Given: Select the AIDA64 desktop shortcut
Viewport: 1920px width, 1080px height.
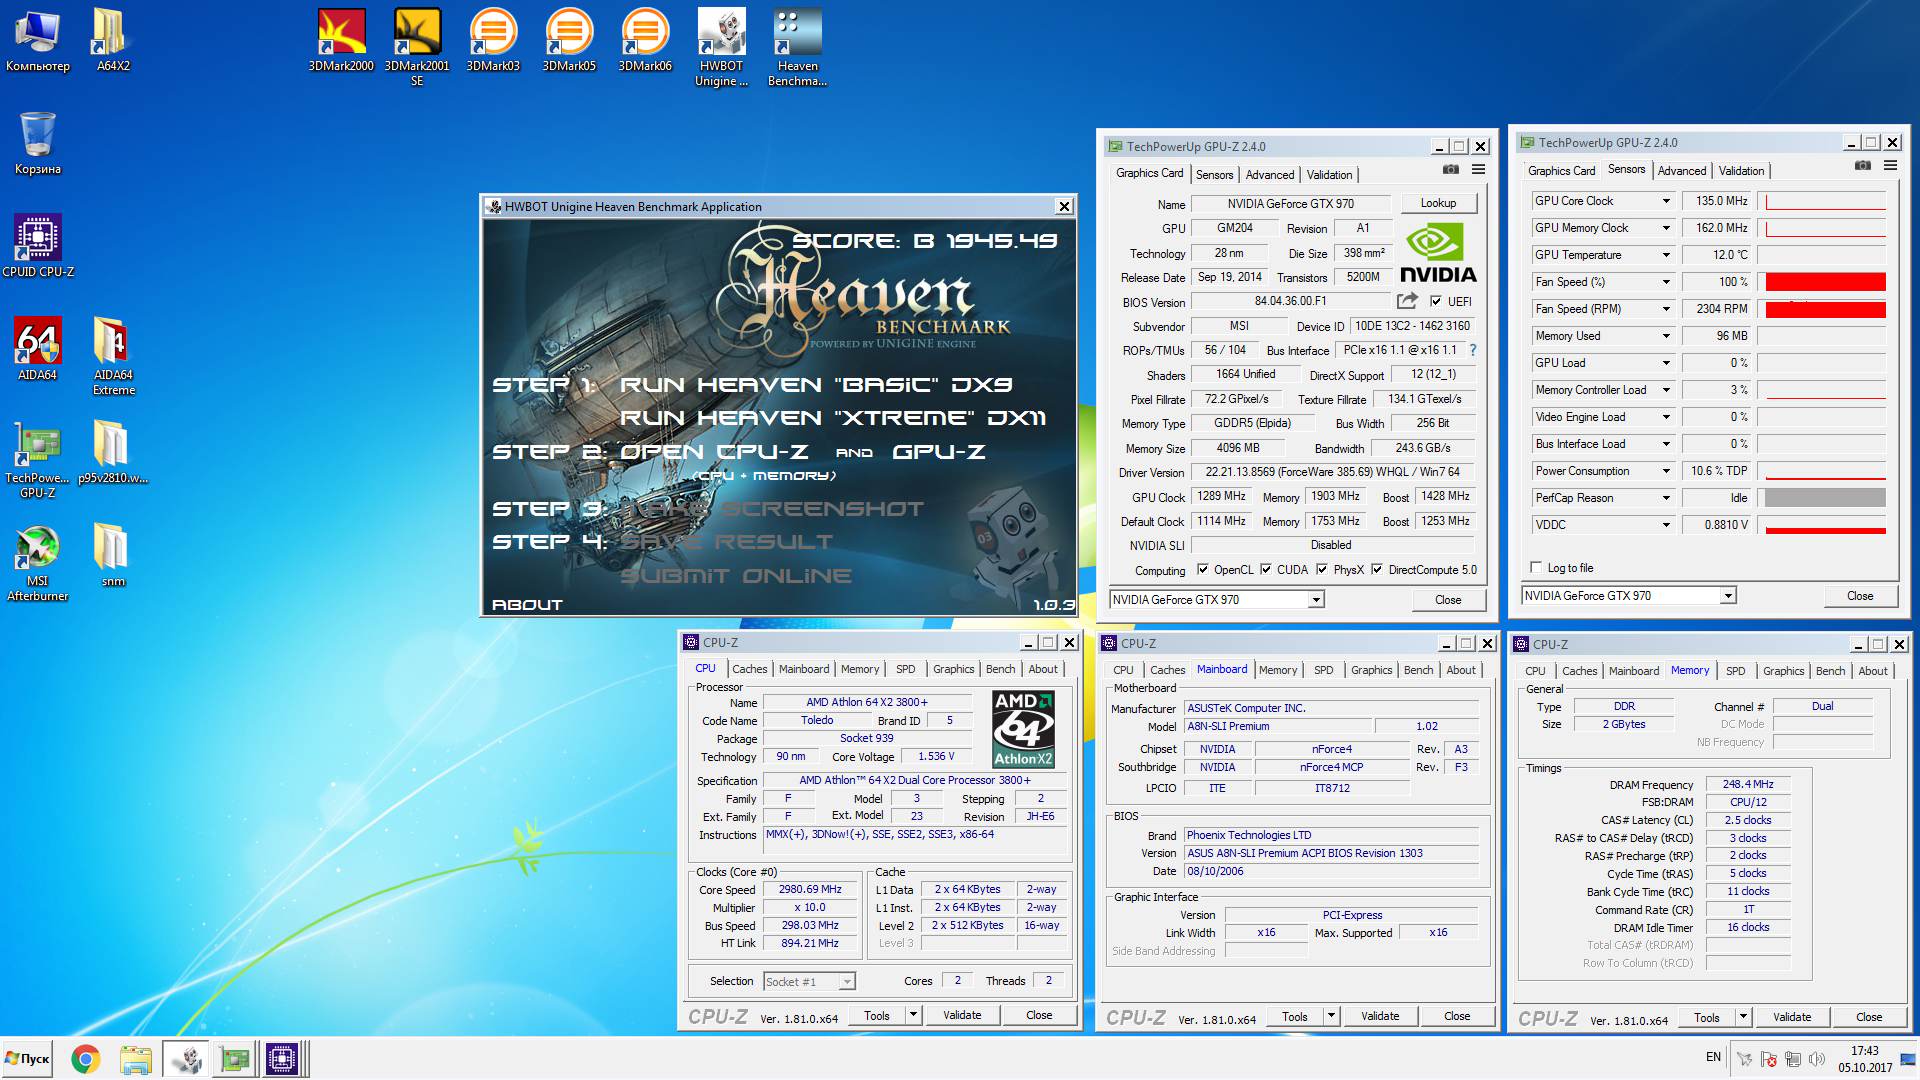Looking at the screenshot, I should pyautogui.click(x=38, y=349).
